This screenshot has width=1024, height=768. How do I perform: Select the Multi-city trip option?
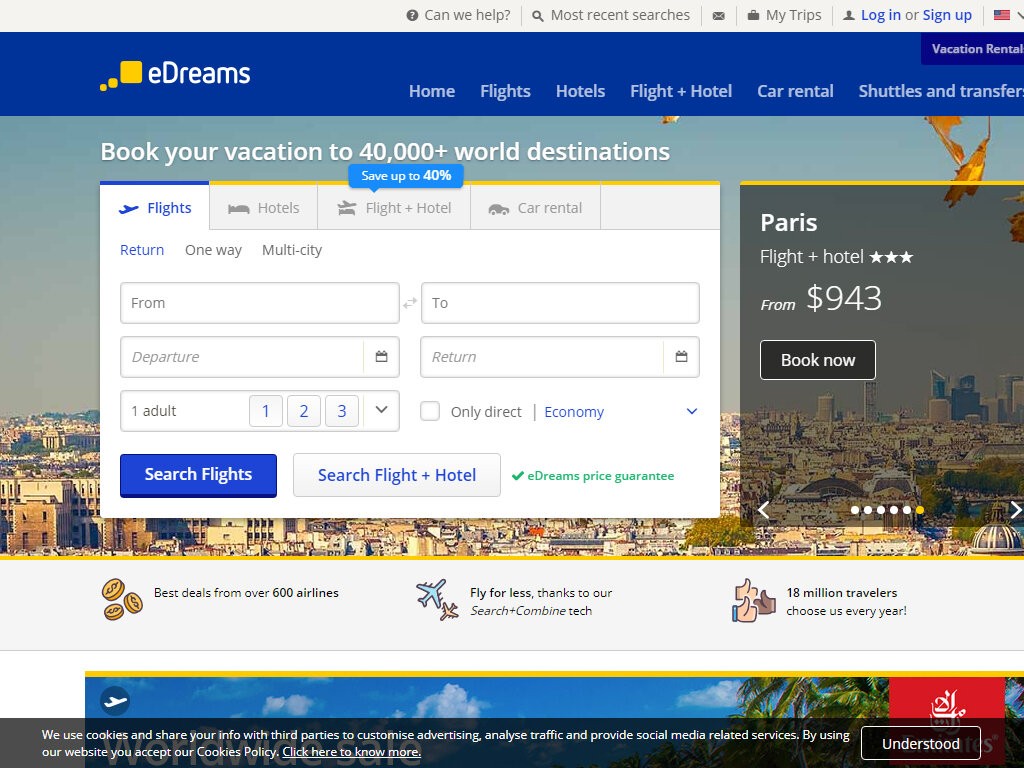(292, 250)
